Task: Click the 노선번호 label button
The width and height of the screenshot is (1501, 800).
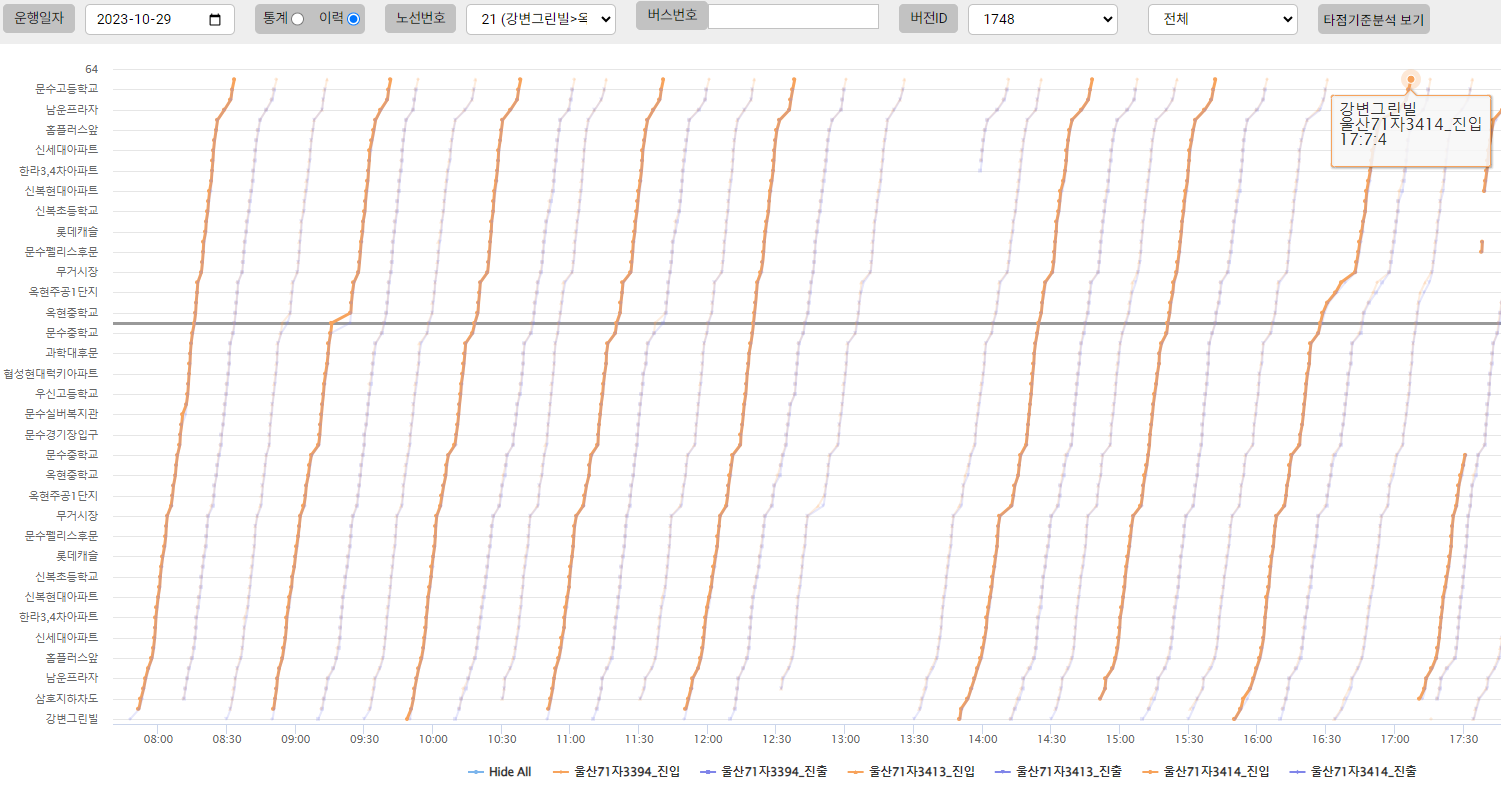Action: (420, 19)
